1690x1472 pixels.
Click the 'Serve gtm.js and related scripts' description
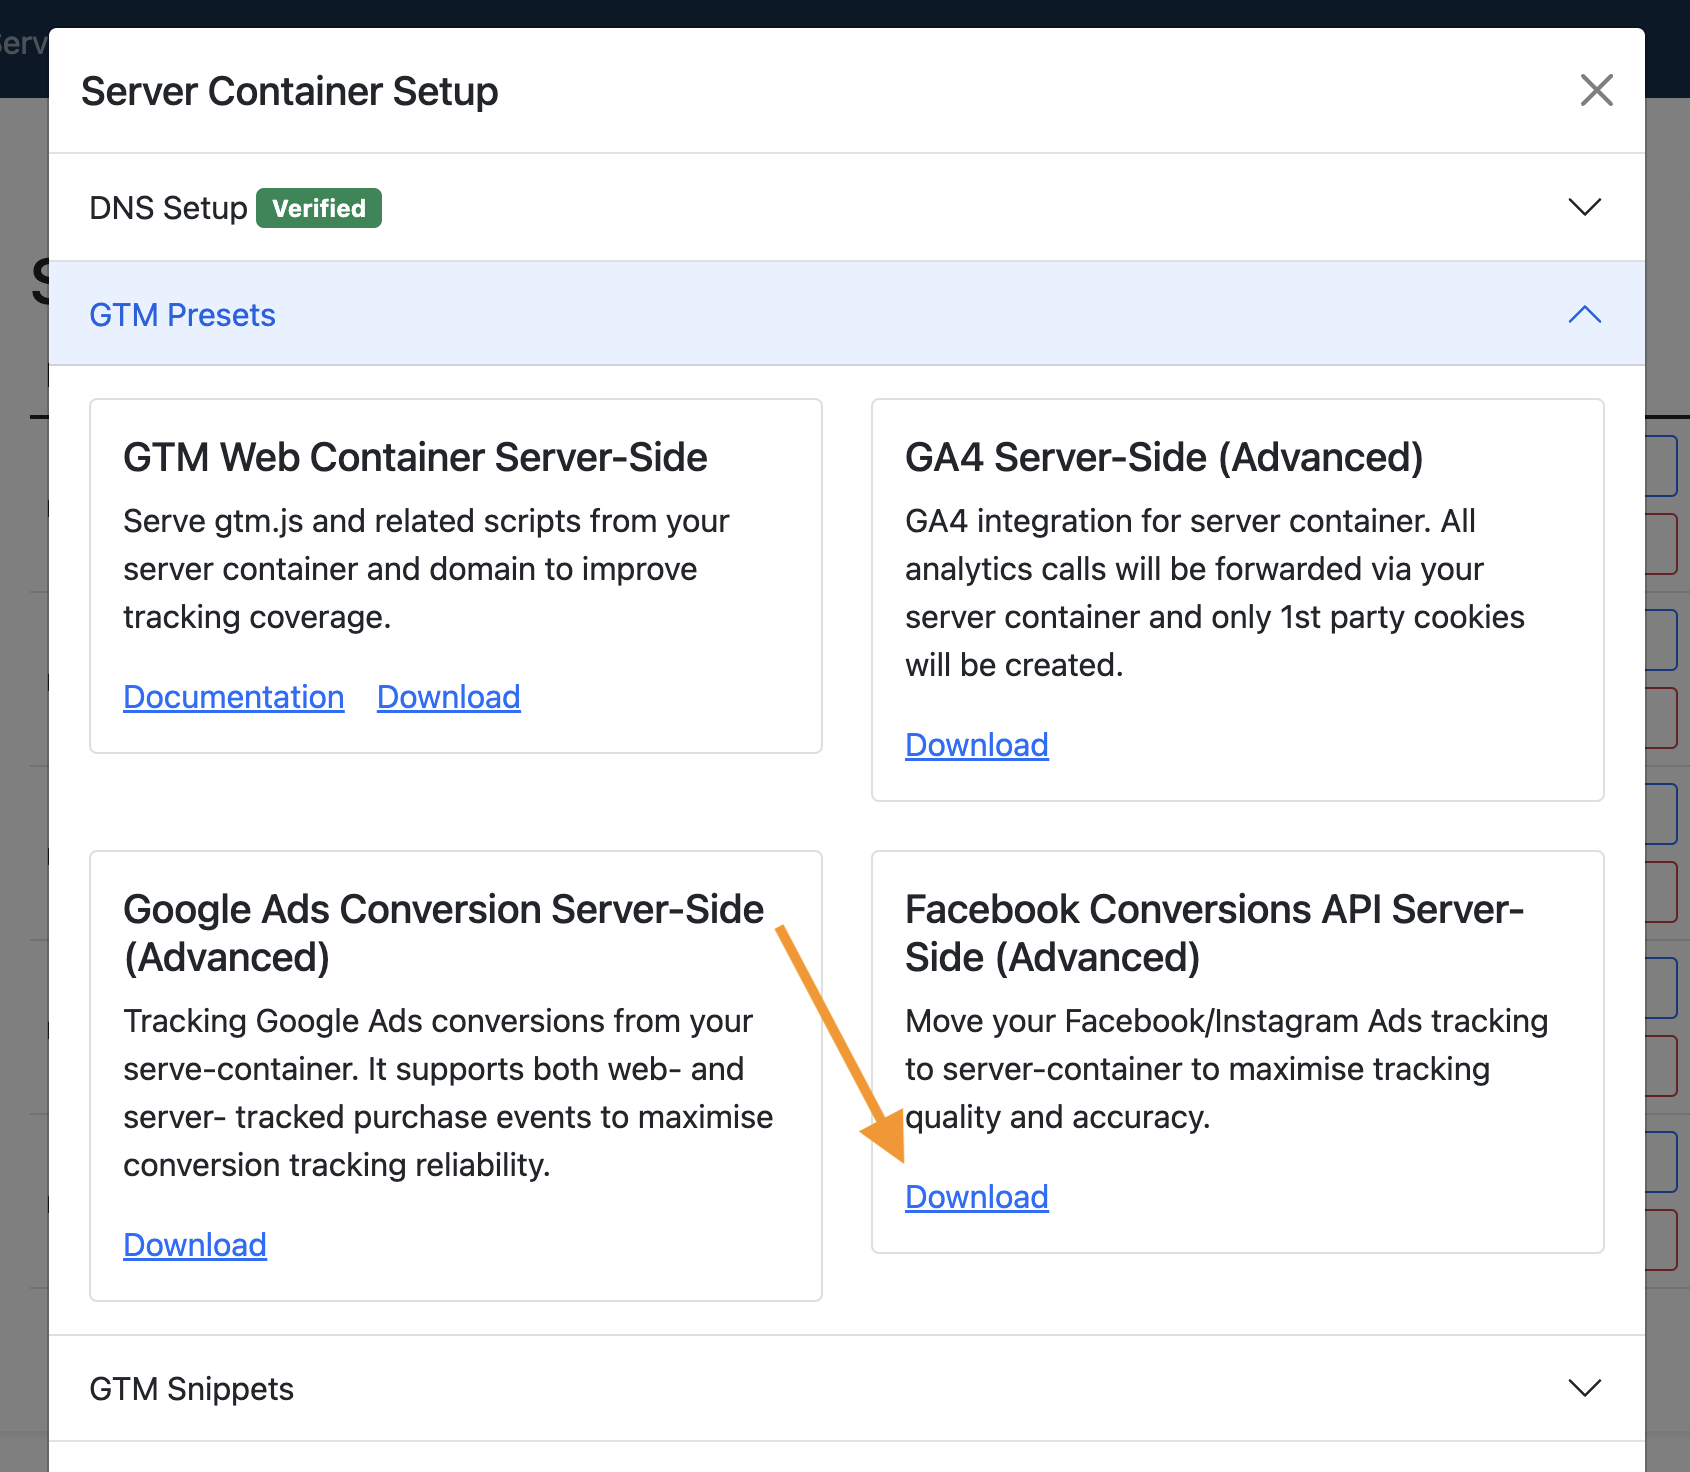pyautogui.click(x=427, y=569)
